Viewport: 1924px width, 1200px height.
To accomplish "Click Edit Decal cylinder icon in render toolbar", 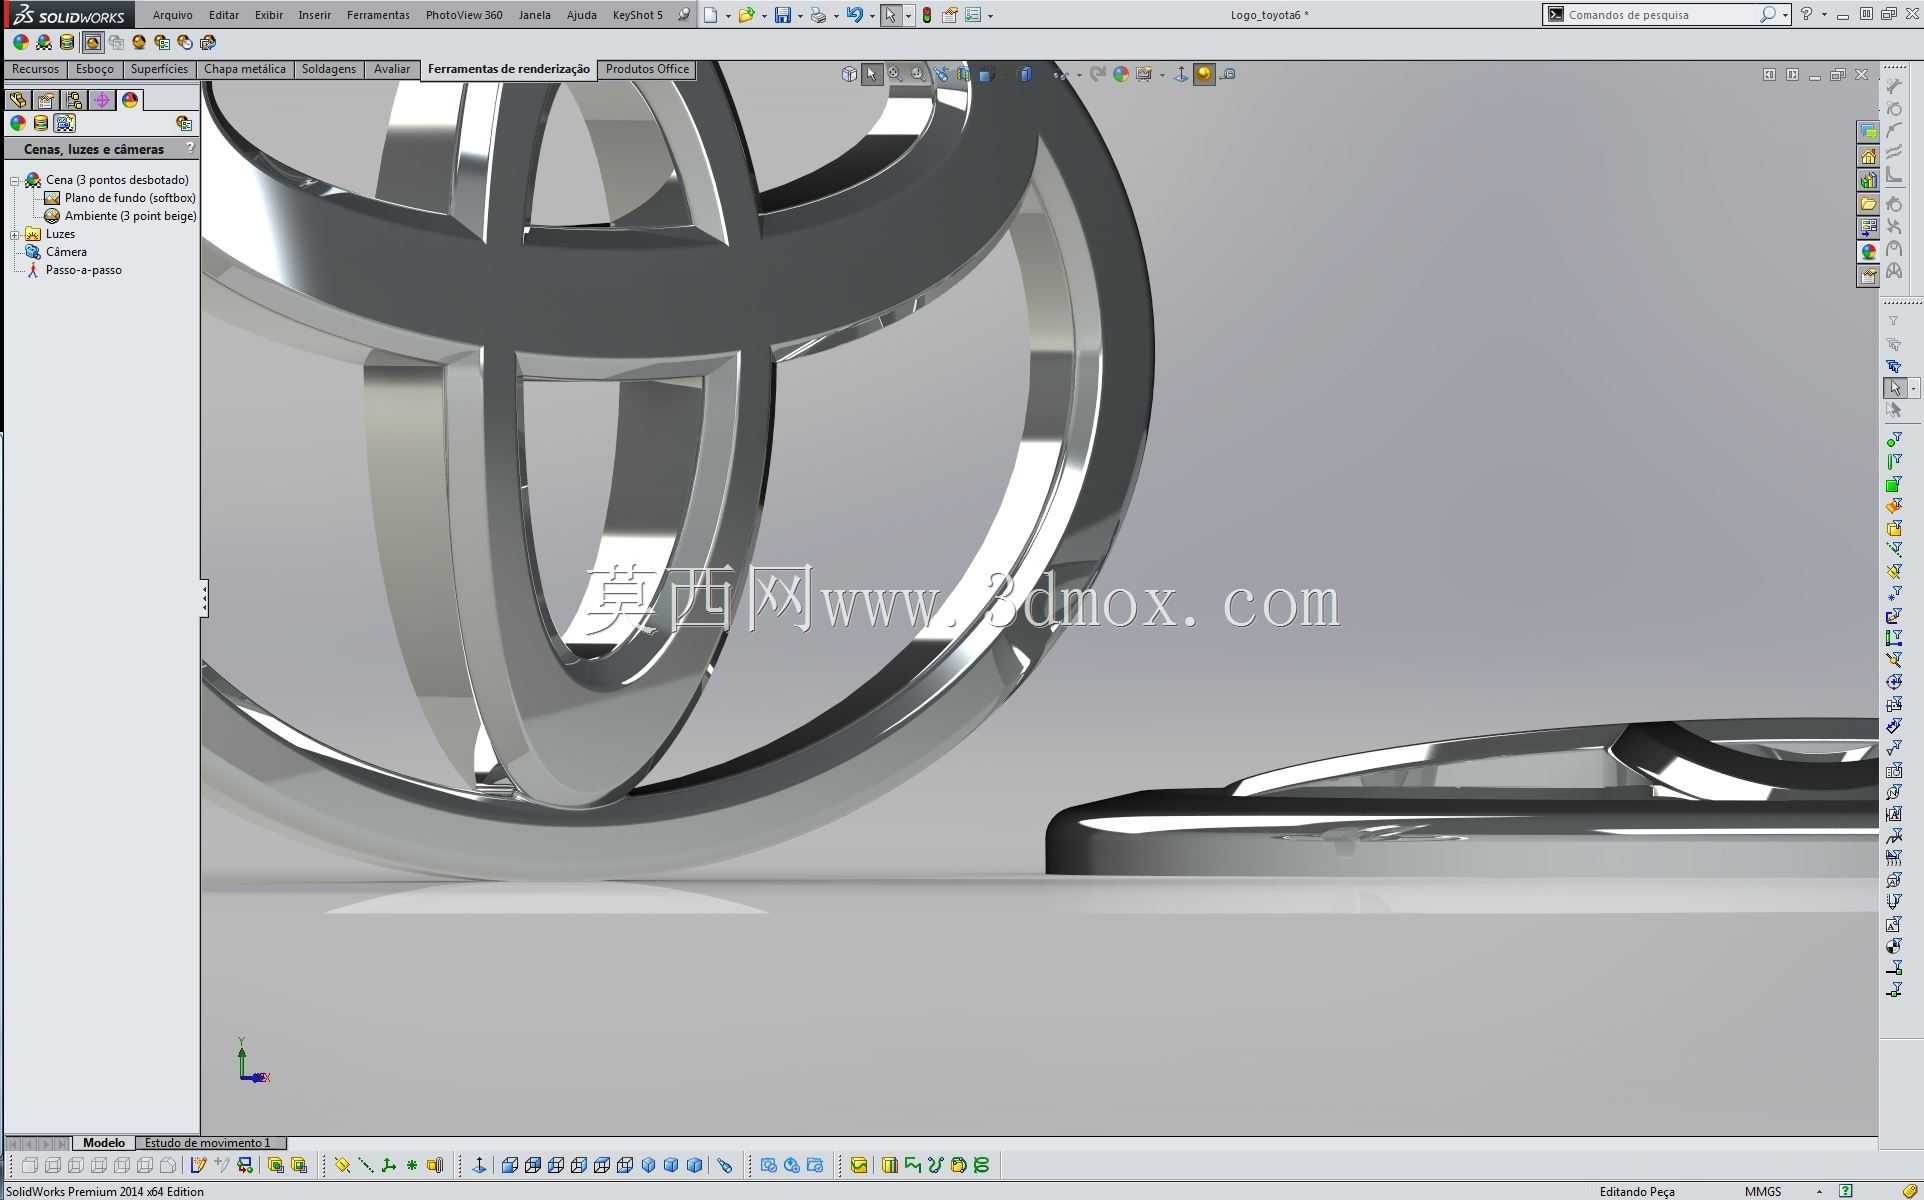I will (x=67, y=42).
